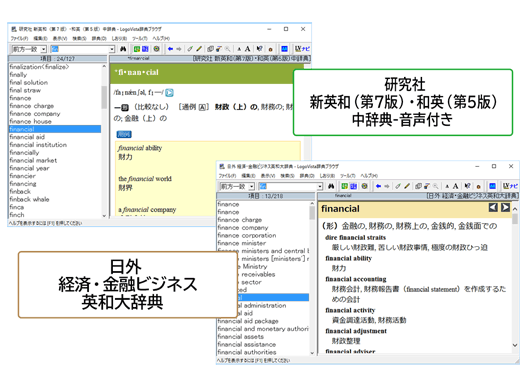The image size is (520, 371).
Task: Open ファイル menu in Kenkyusha window
Action: [x=20, y=38]
